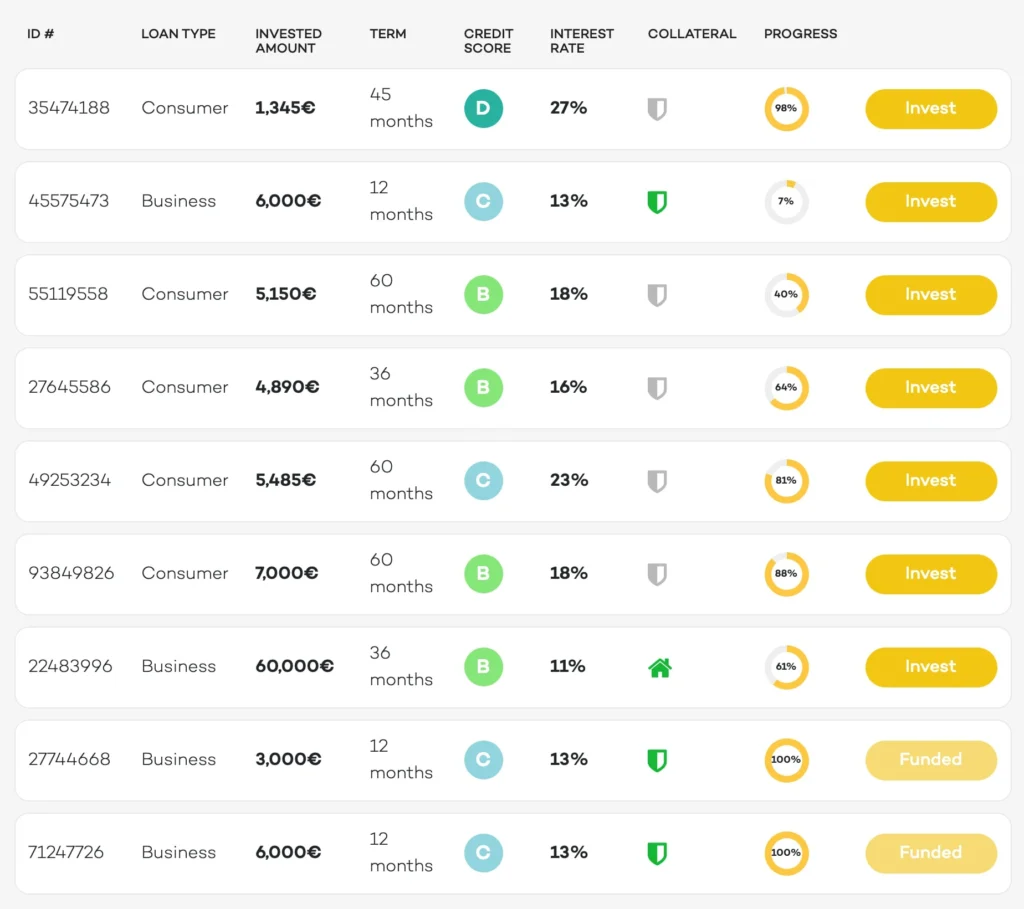Click the 98% progress ring
Image resolution: width=1024 pixels, height=909 pixels.
tap(786, 108)
